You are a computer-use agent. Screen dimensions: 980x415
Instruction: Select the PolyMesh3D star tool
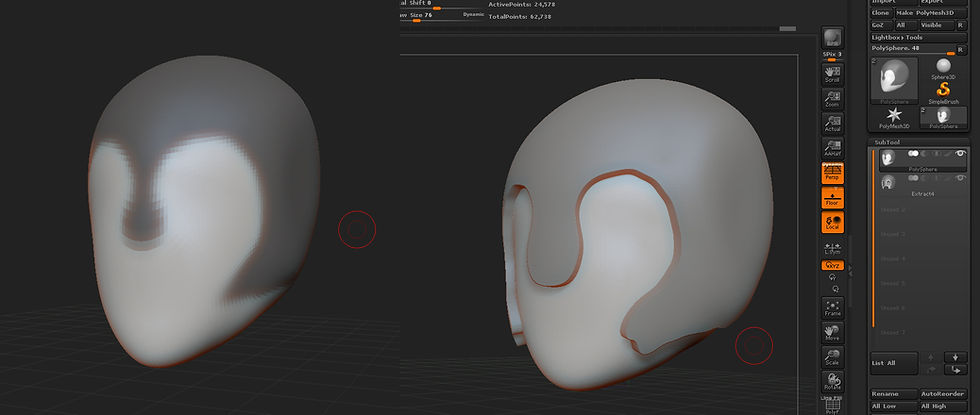pyautogui.click(x=894, y=117)
